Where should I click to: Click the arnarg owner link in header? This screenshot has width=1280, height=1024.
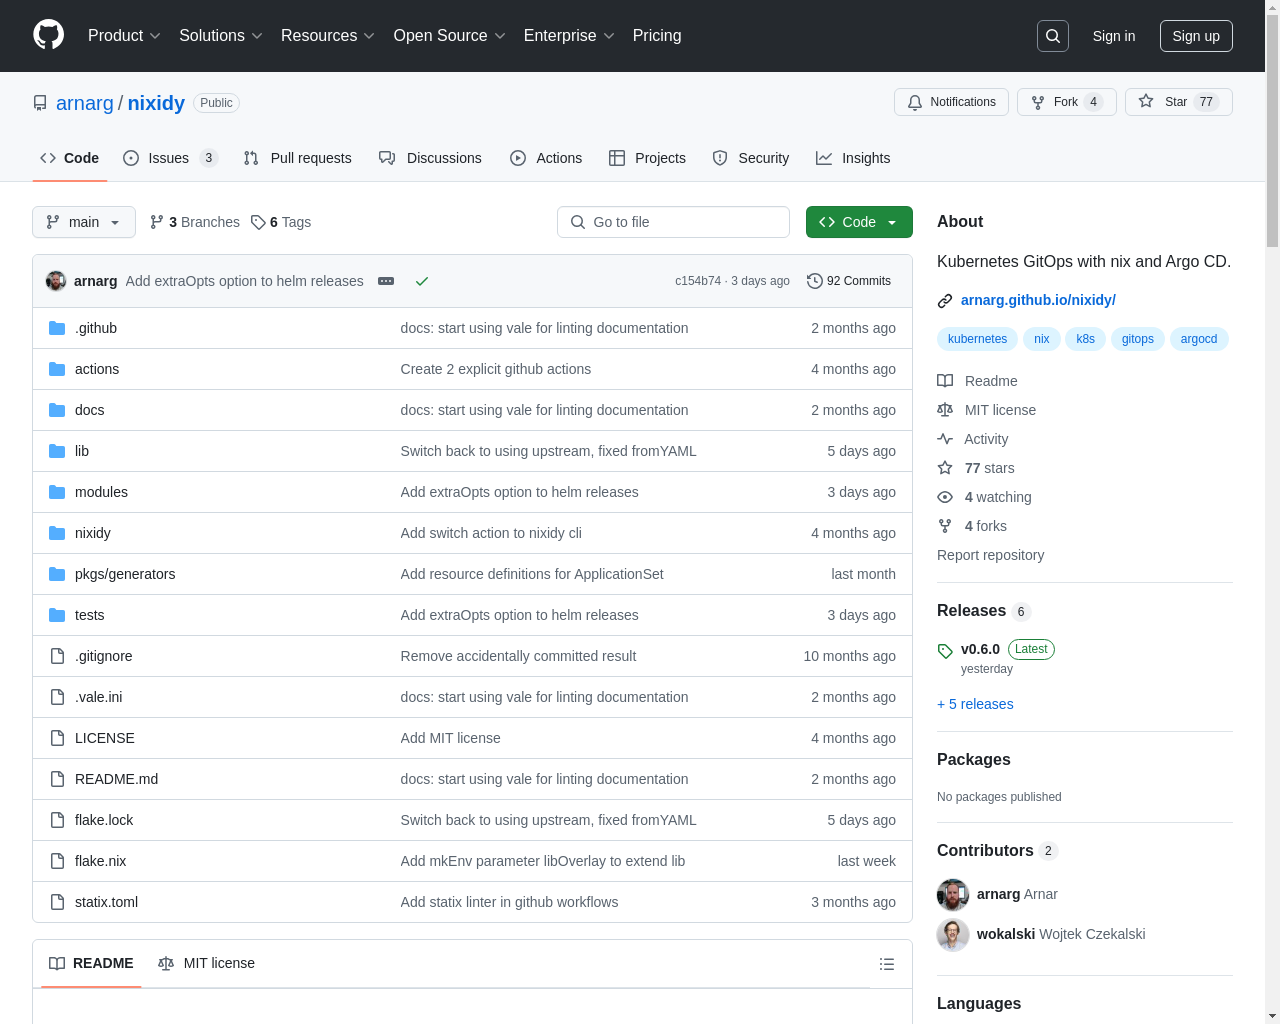point(85,103)
